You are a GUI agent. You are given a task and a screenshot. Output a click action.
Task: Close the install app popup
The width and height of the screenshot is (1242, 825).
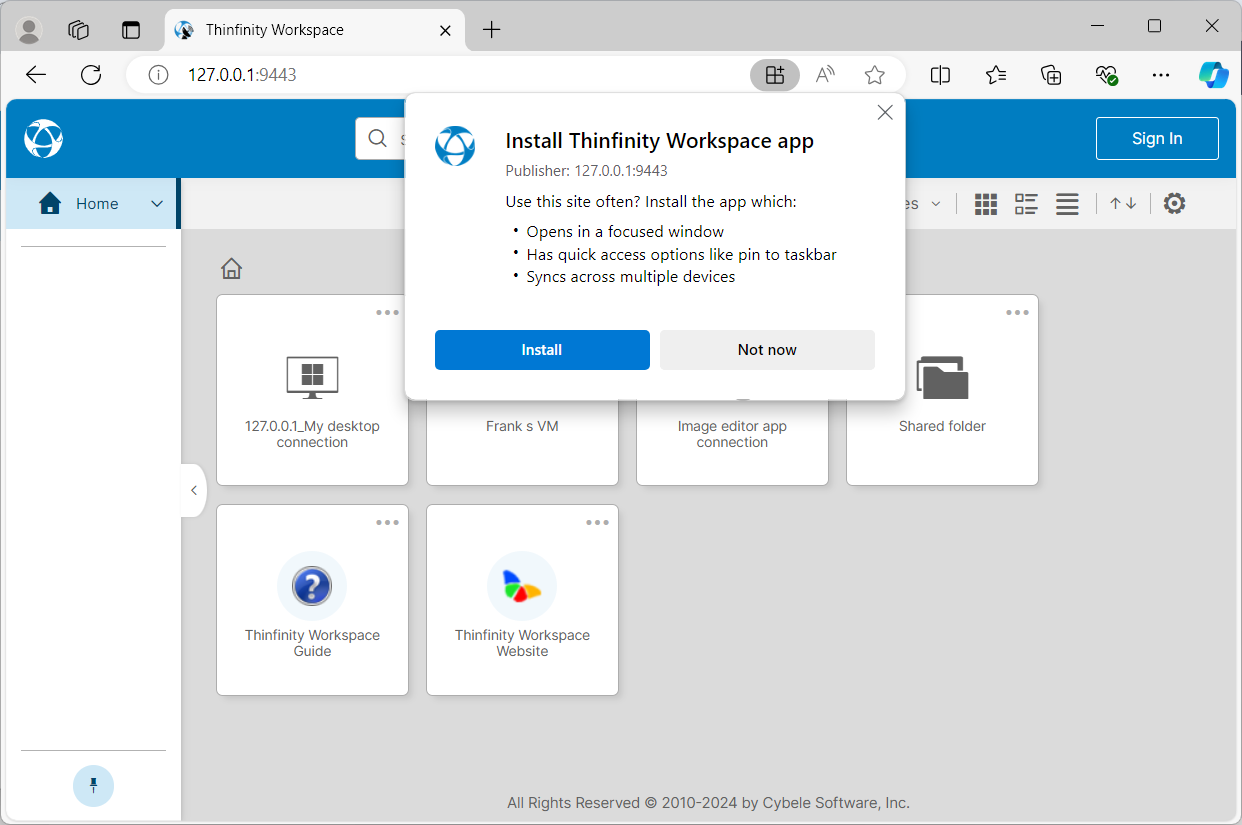coord(885,113)
